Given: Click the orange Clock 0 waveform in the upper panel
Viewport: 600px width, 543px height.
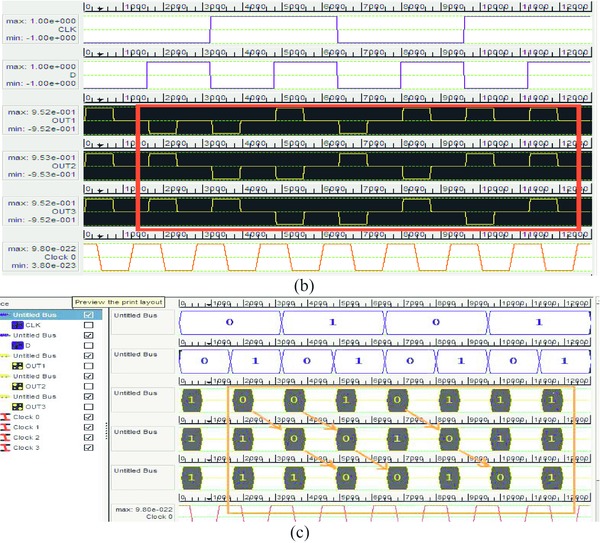Looking at the screenshot, I should pos(337,257).
